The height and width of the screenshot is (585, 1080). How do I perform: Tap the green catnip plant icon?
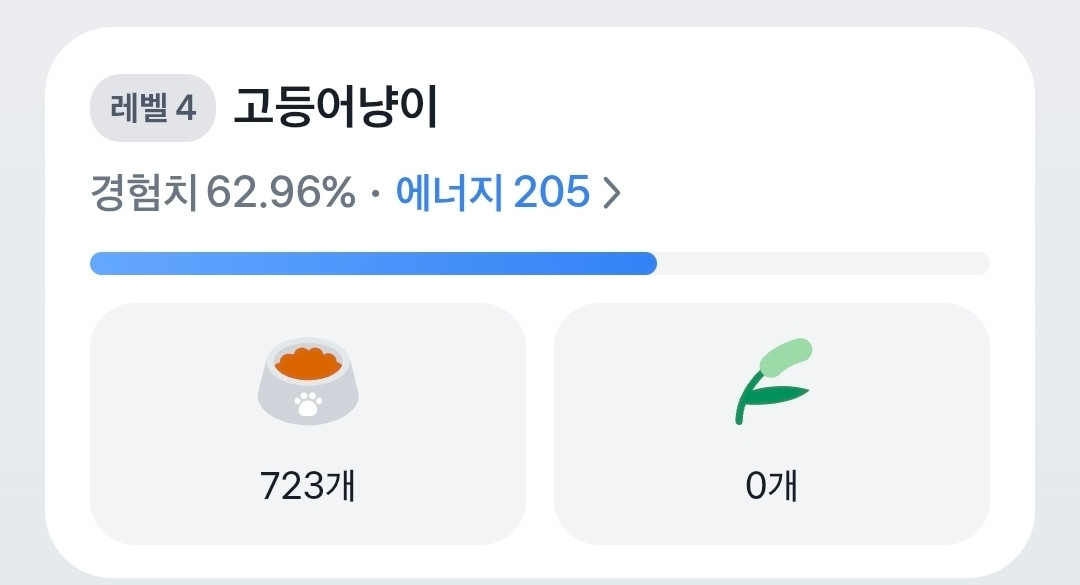[x=772, y=382]
